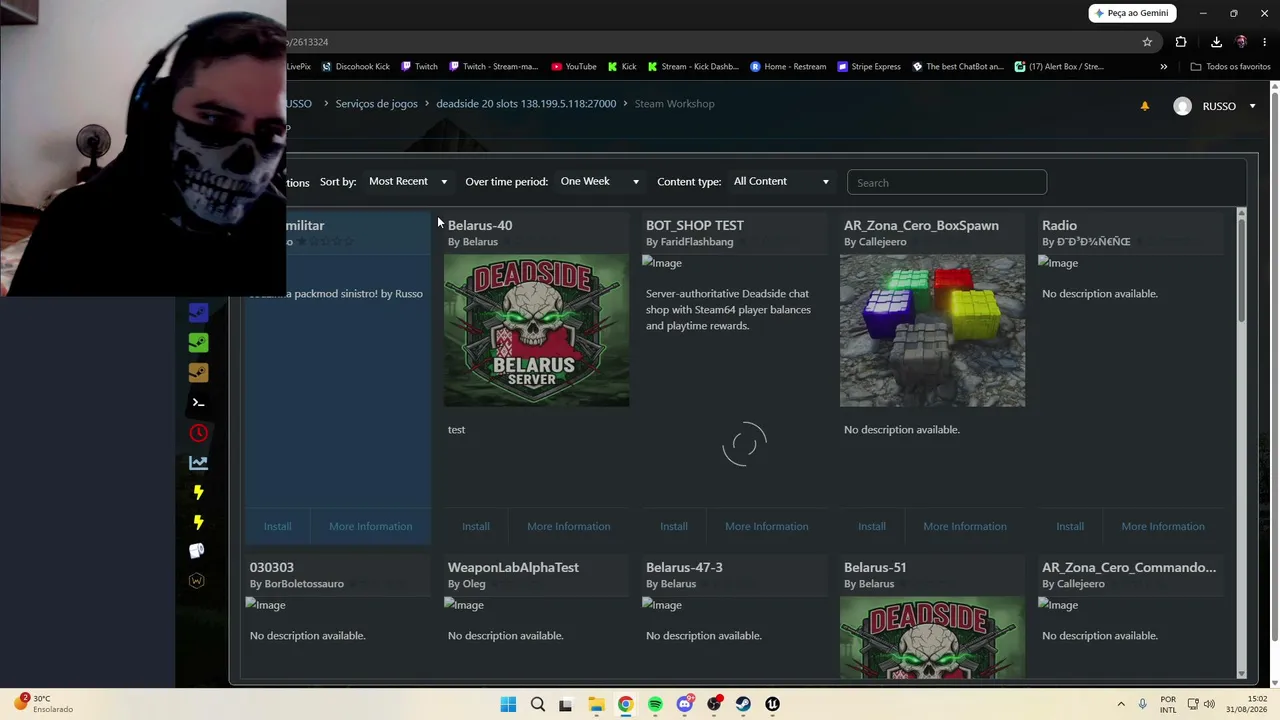Open the green Steam sidebar icon
1280x720 pixels.
[x=198, y=342]
